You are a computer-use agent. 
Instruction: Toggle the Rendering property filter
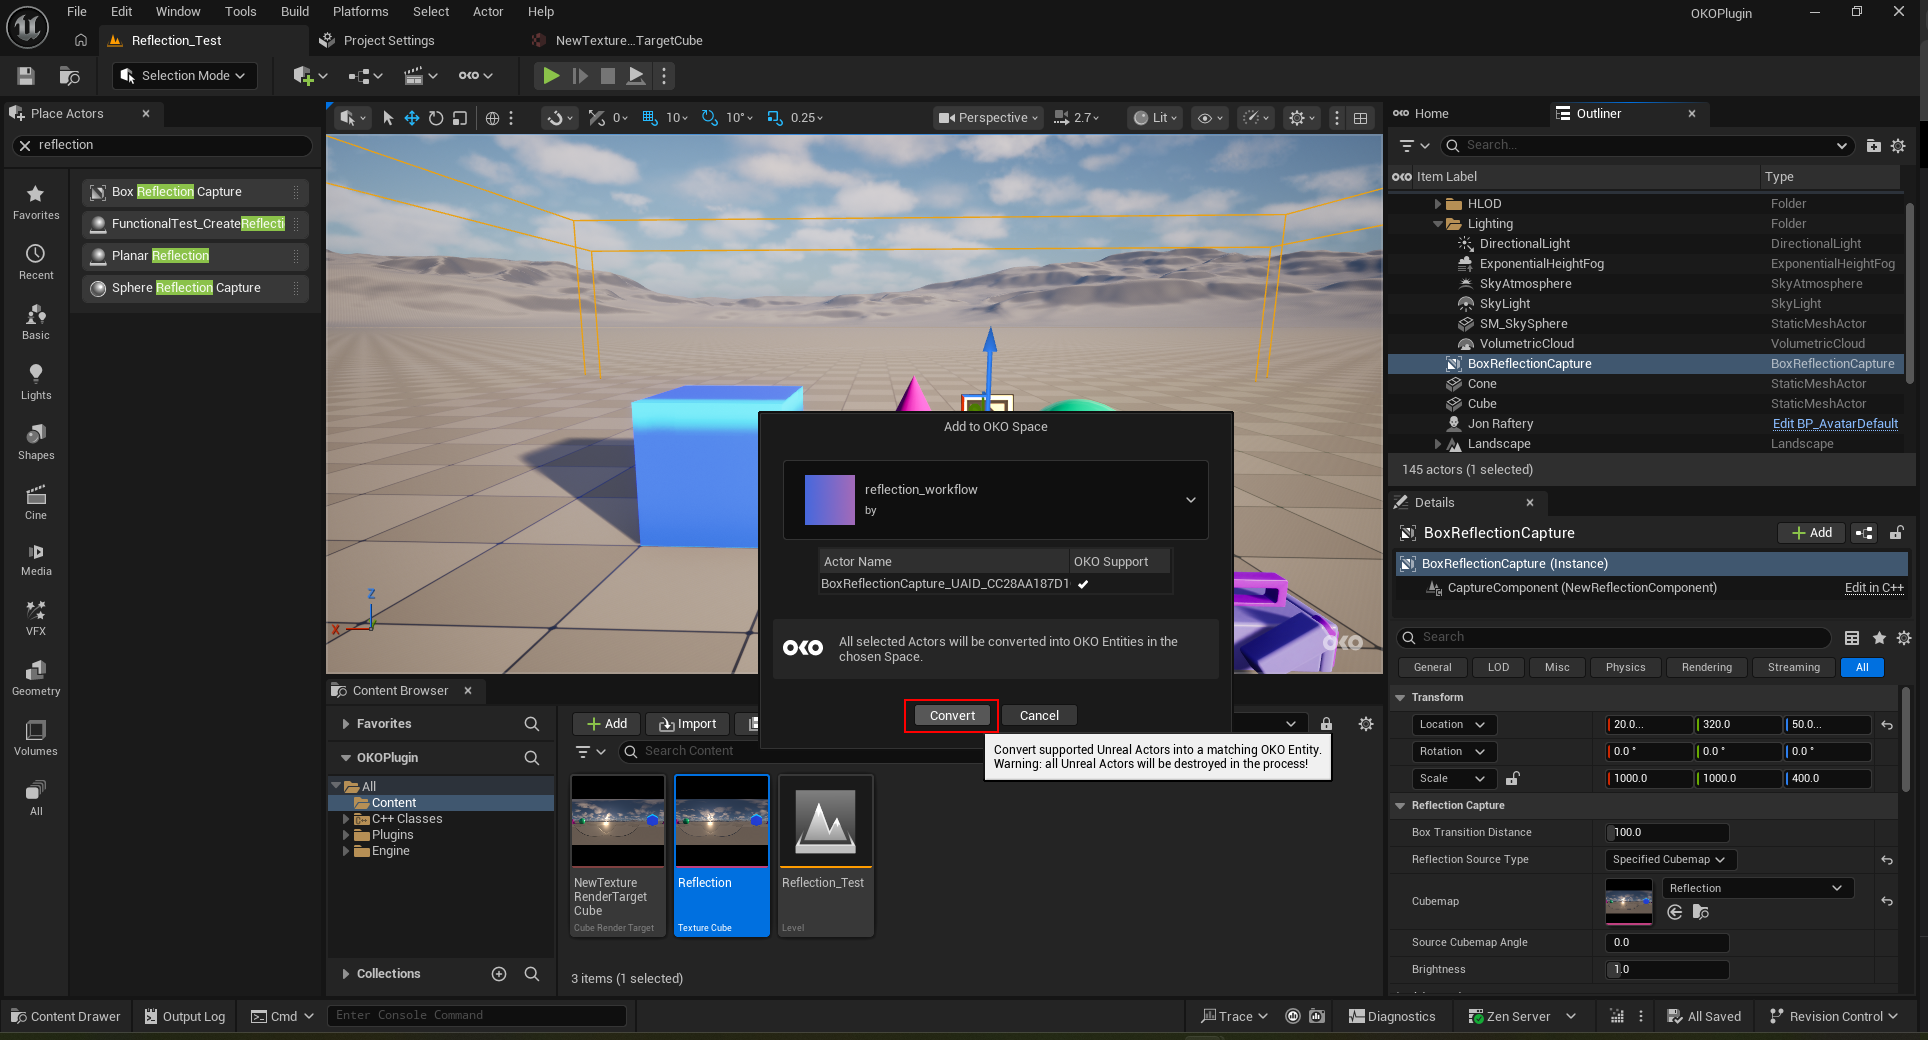1706,667
